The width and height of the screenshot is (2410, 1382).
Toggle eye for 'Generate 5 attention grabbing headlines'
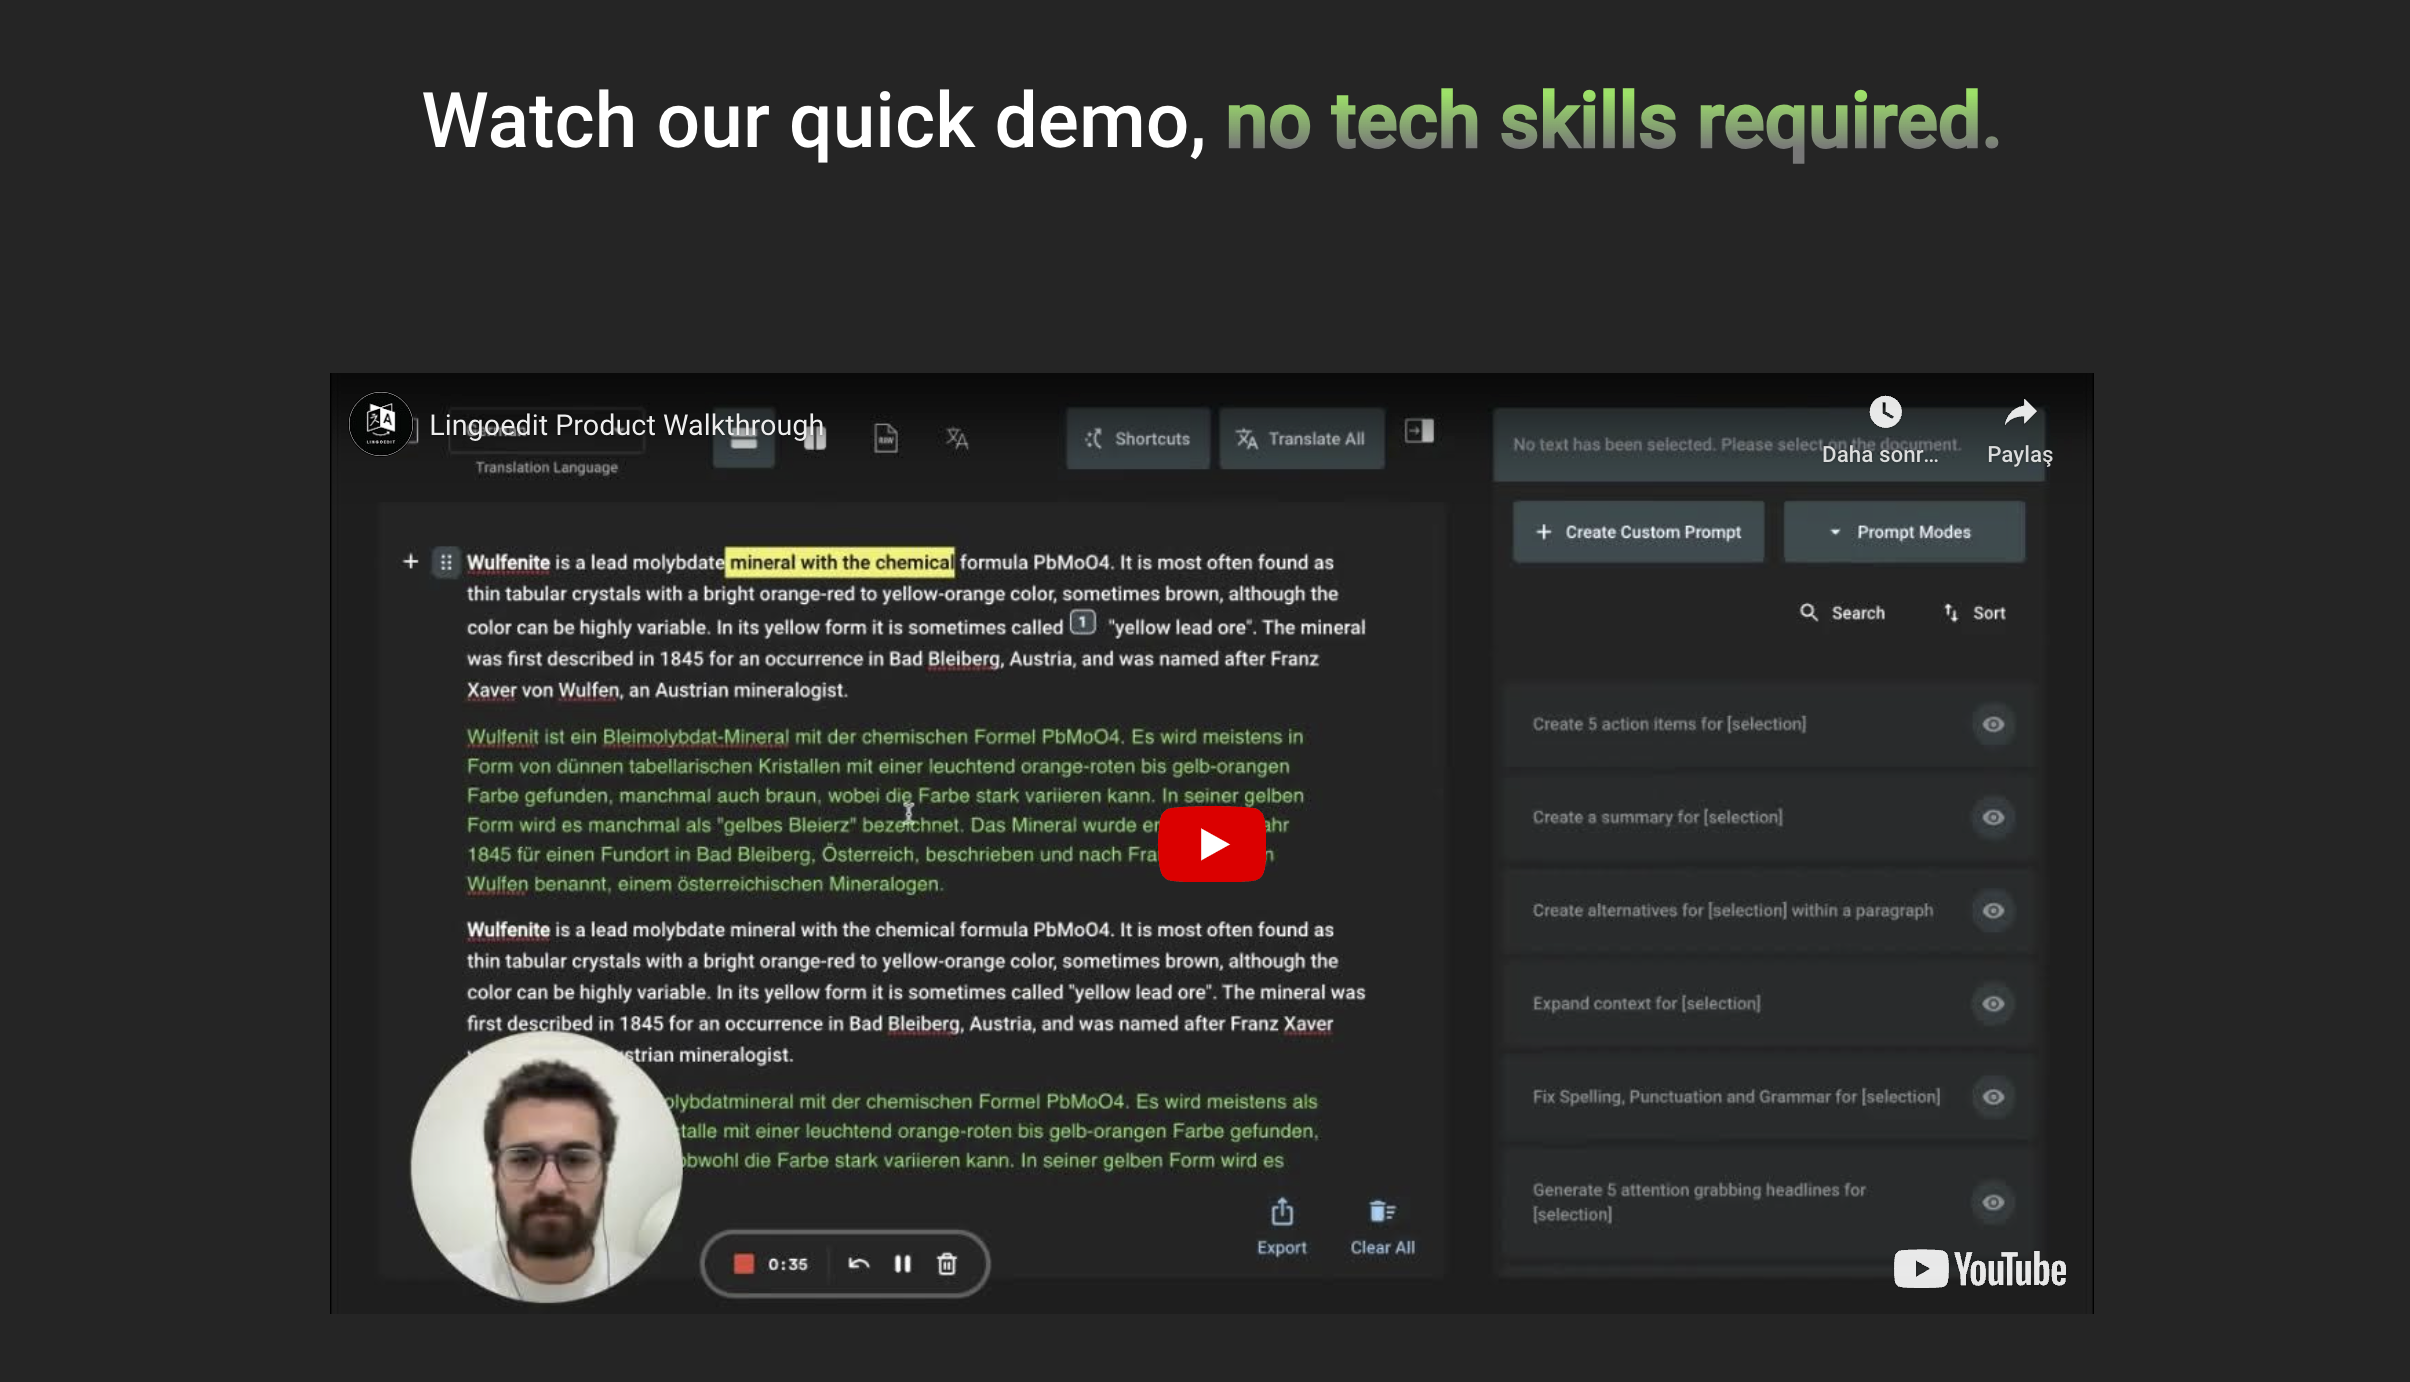point(1993,1202)
